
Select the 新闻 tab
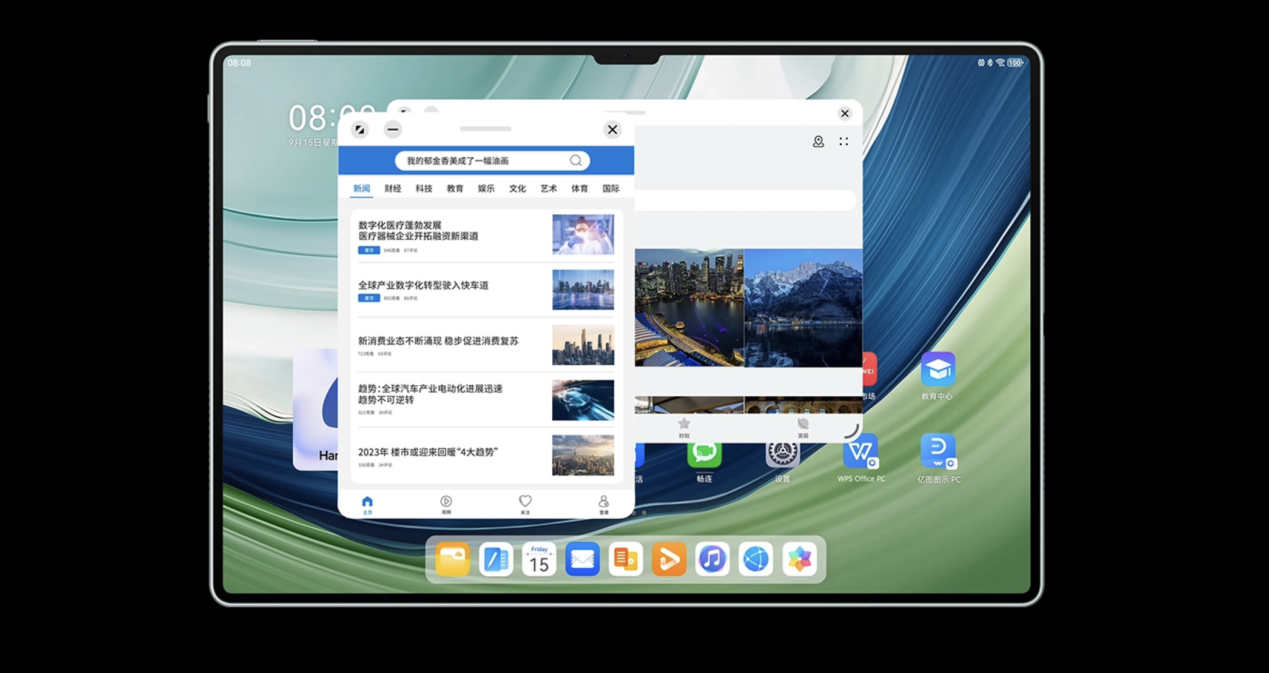pyautogui.click(x=361, y=189)
